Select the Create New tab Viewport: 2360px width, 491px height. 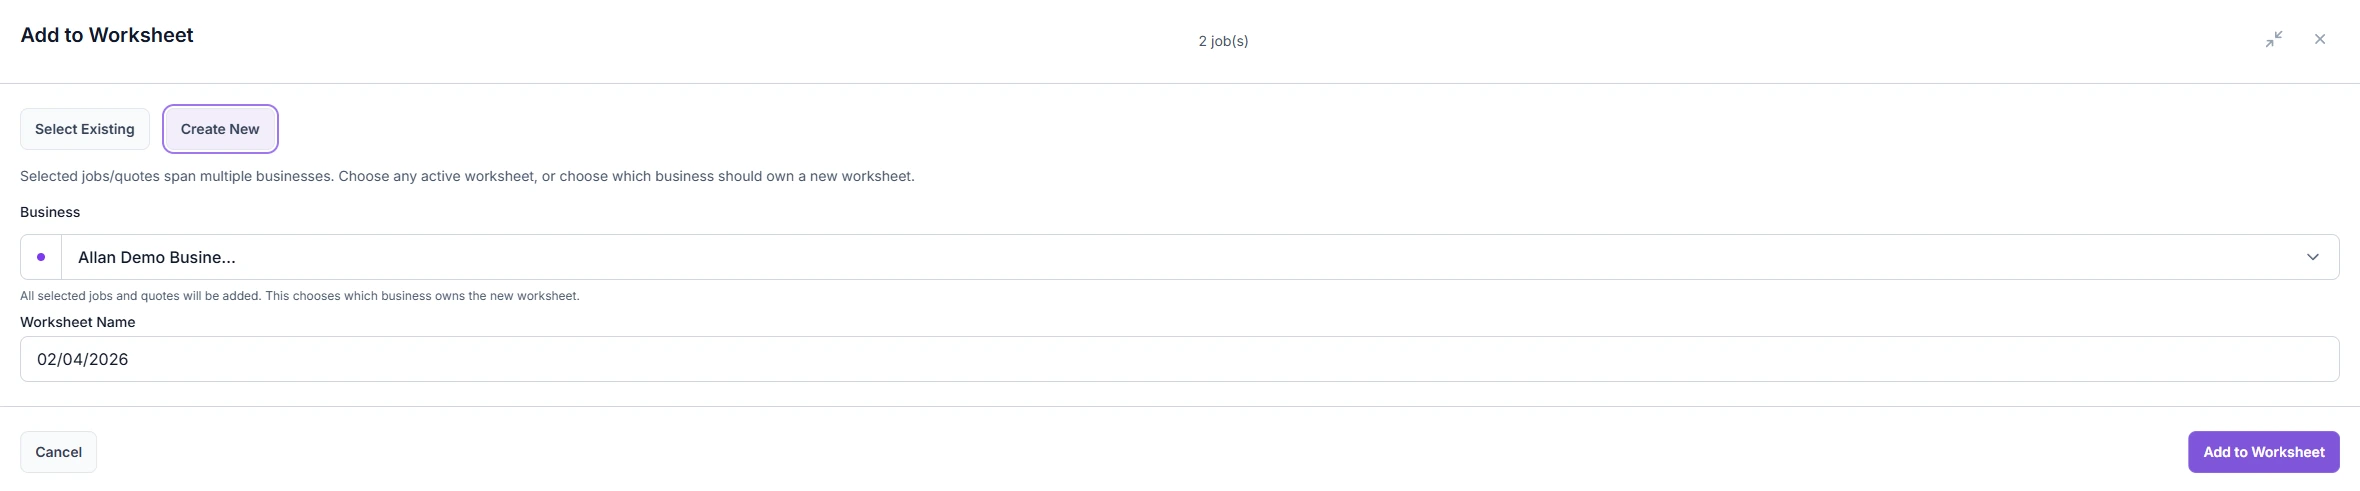[x=220, y=129]
